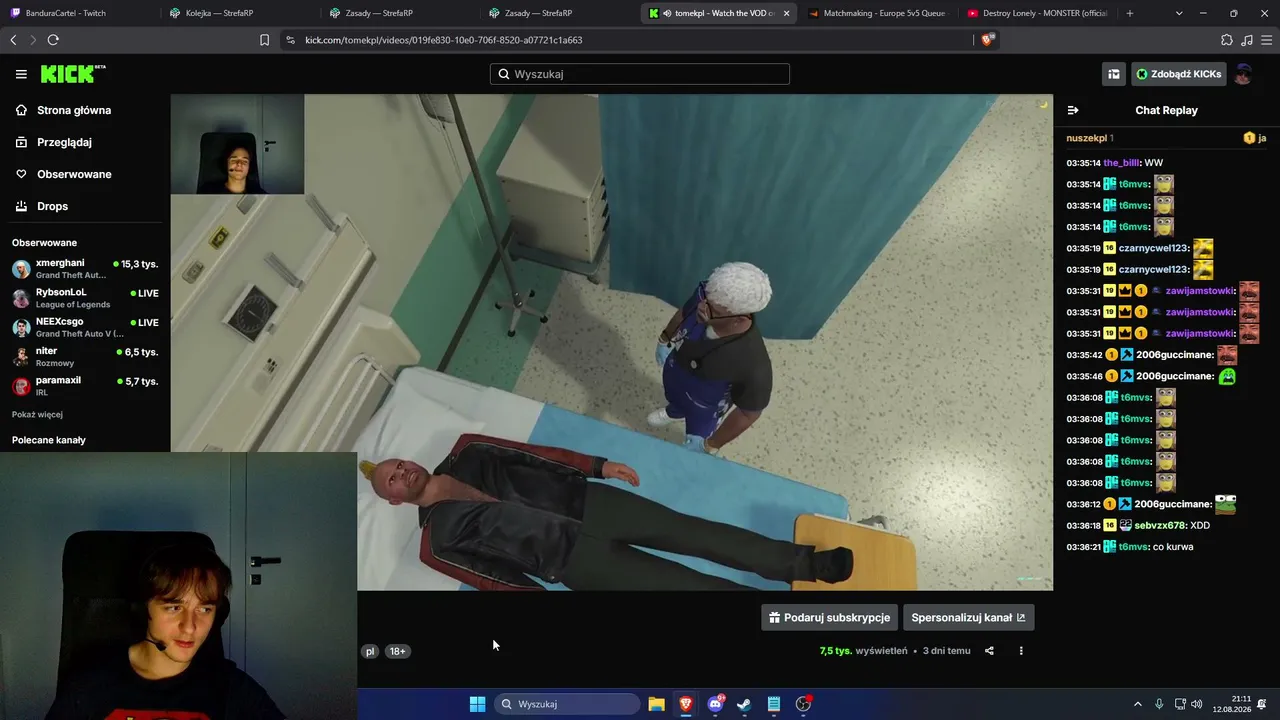This screenshot has height=720, width=1280.
Task: Click the Windows taskbar Wyszukaj search box
Action: [568, 704]
